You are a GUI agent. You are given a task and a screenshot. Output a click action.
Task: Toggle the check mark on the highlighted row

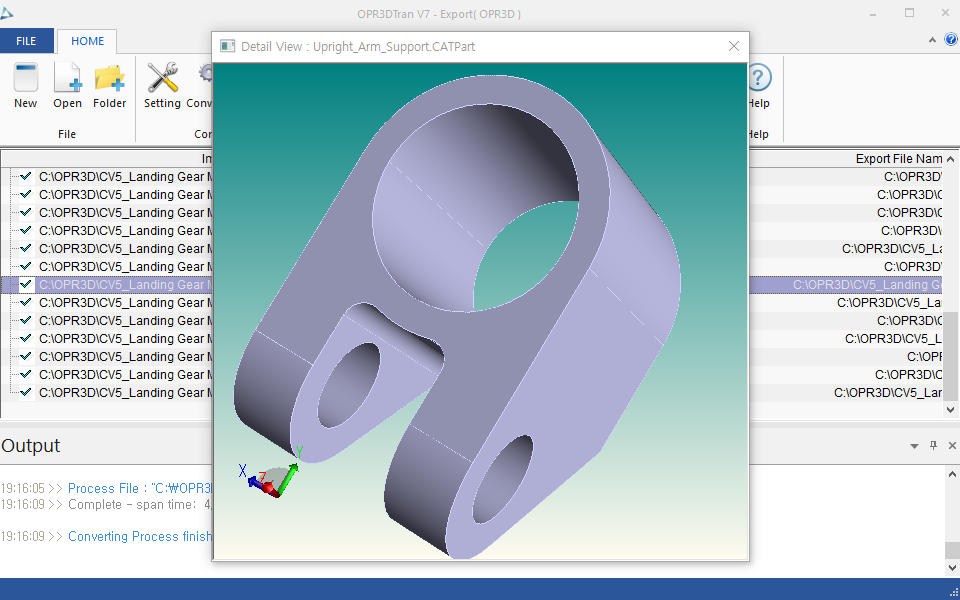[x=26, y=285]
